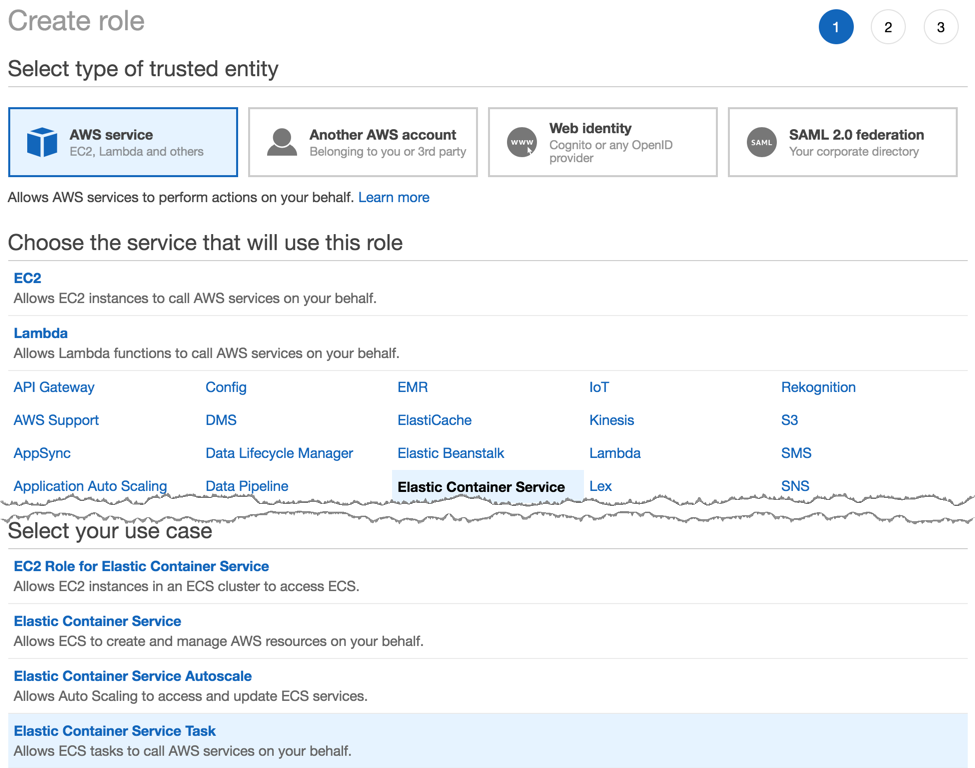
Task: Select Kinesis service
Action: coord(611,420)
